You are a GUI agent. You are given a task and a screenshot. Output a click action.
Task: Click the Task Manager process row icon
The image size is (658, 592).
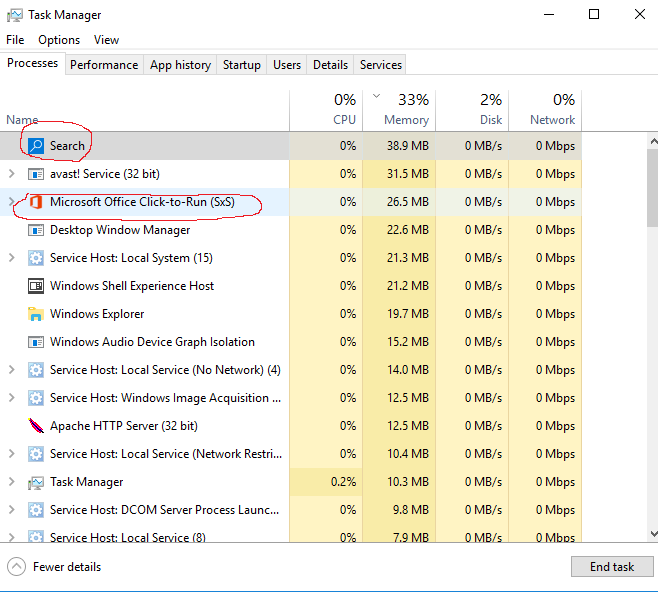point(36,482)
